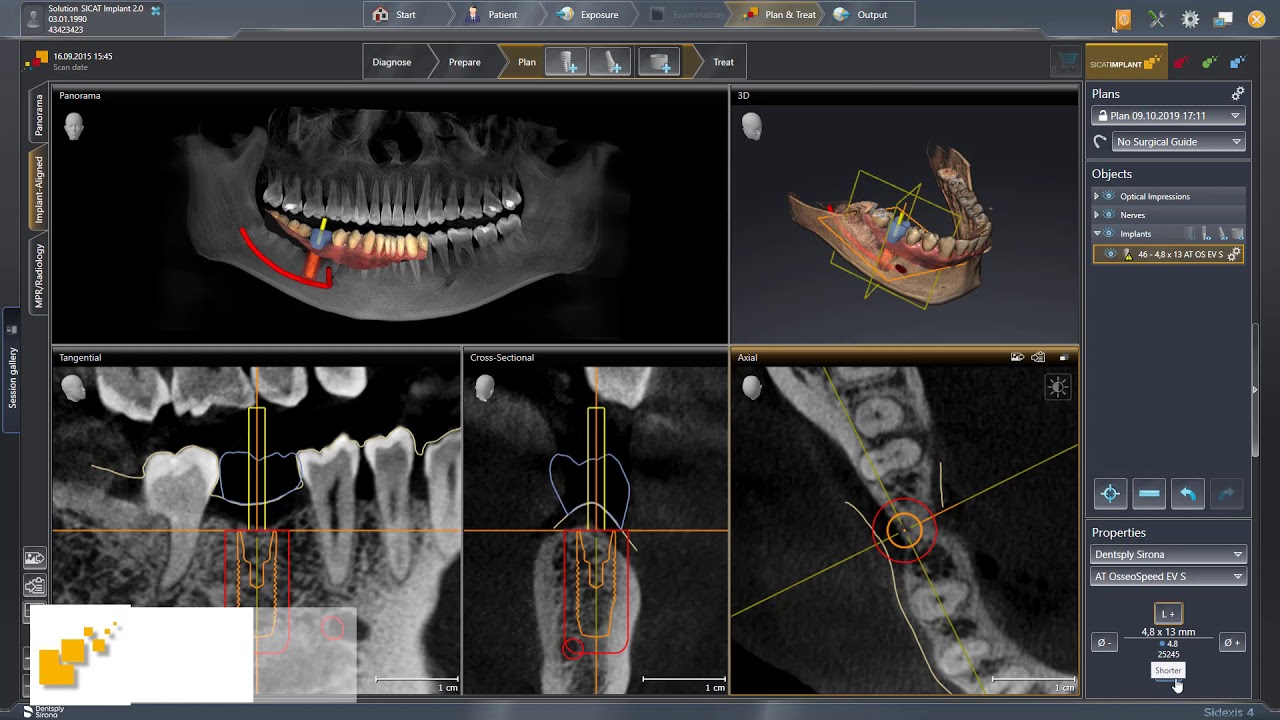Add implant using the first Plan step icon
This screenshot has height=720, width=1280.
[566, 62]
